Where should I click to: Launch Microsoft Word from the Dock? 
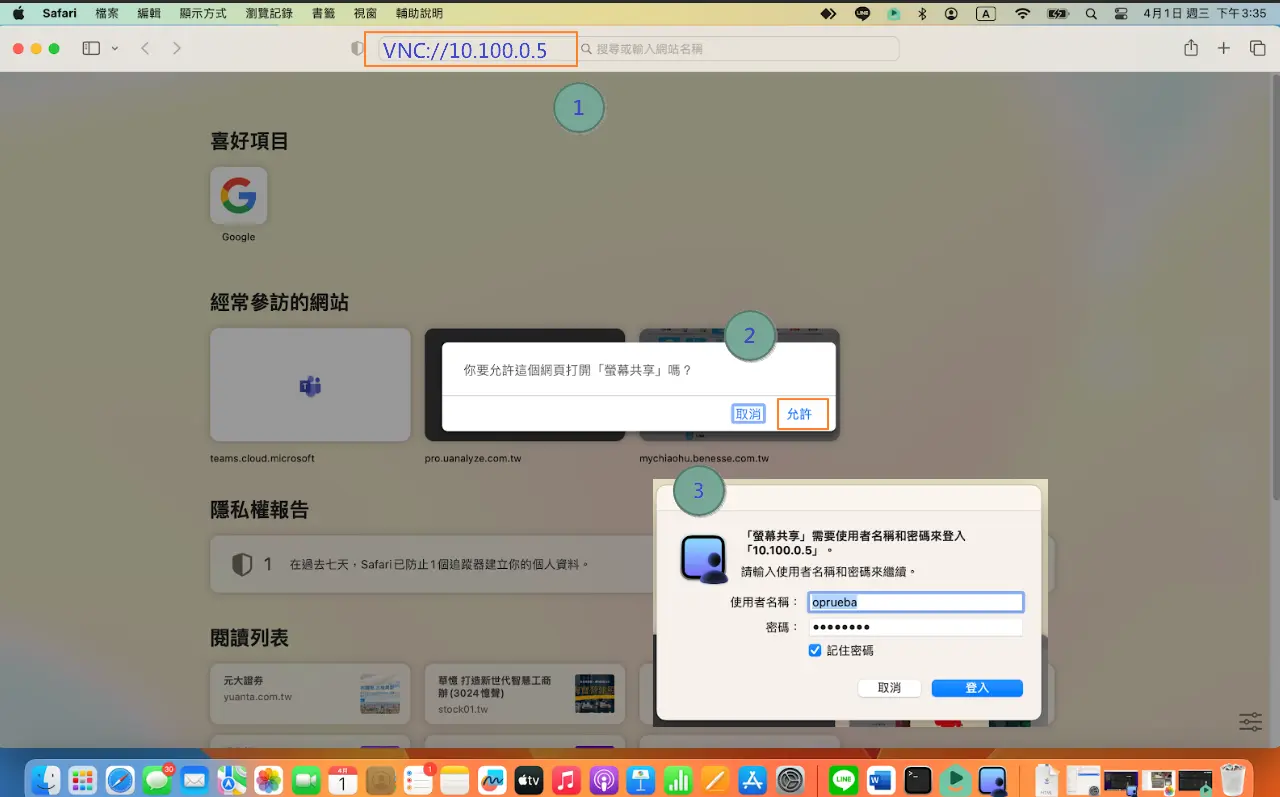(880, 780)
